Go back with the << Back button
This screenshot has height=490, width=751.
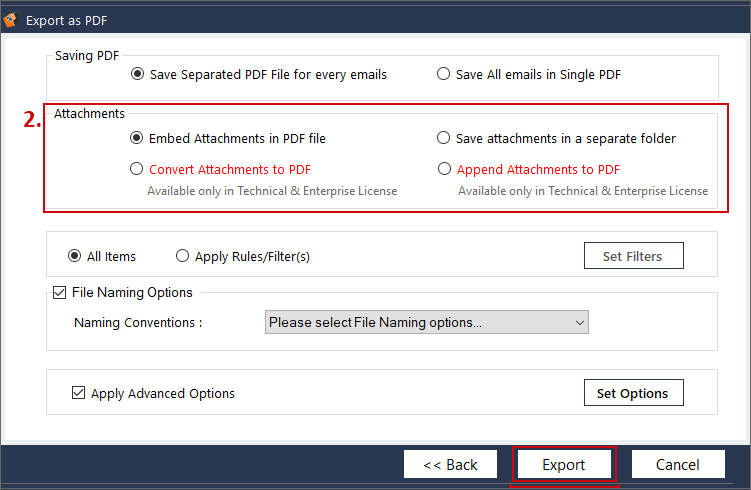[450, 465]
